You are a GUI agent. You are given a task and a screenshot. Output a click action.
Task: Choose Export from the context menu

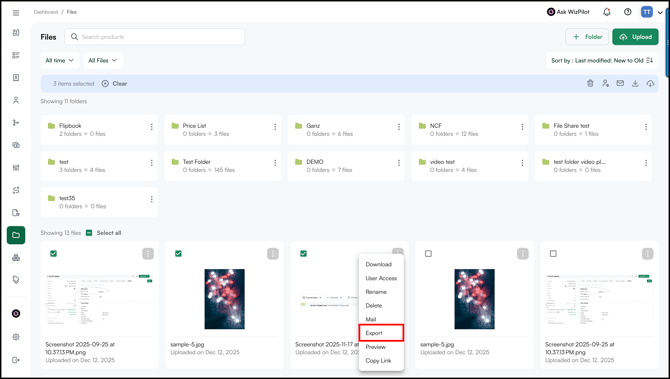(381, 333)
